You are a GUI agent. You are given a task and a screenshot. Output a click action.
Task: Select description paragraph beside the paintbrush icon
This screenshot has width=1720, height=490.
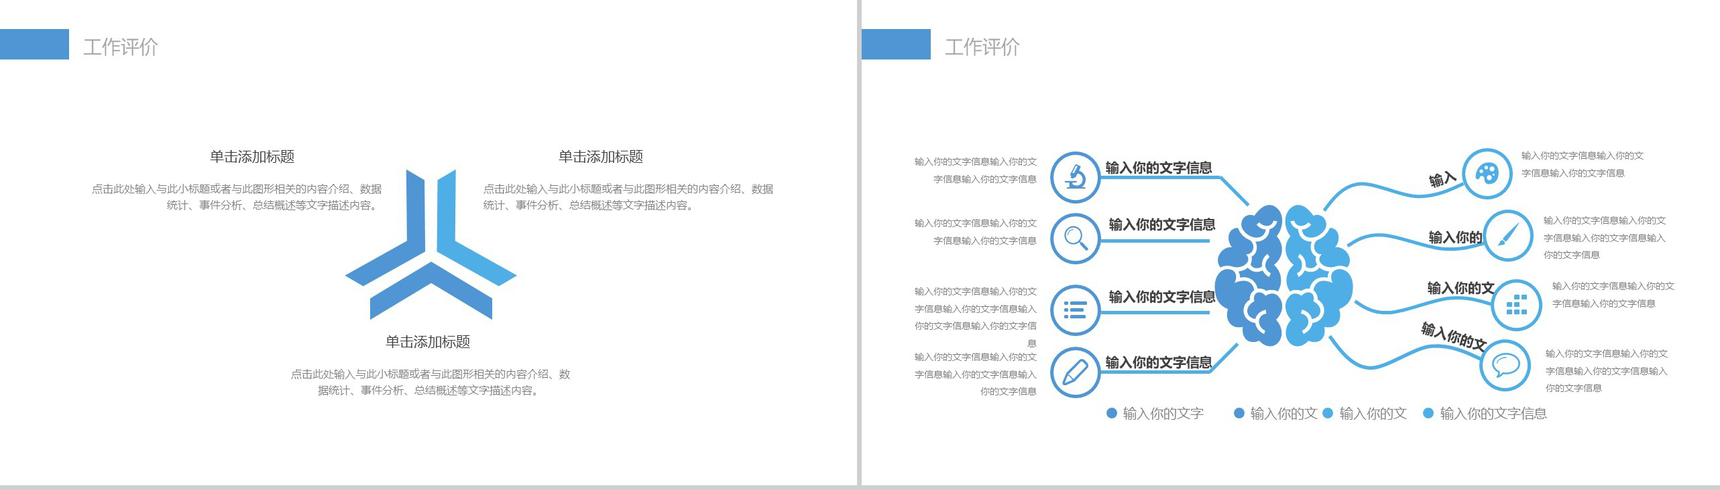1605,238
